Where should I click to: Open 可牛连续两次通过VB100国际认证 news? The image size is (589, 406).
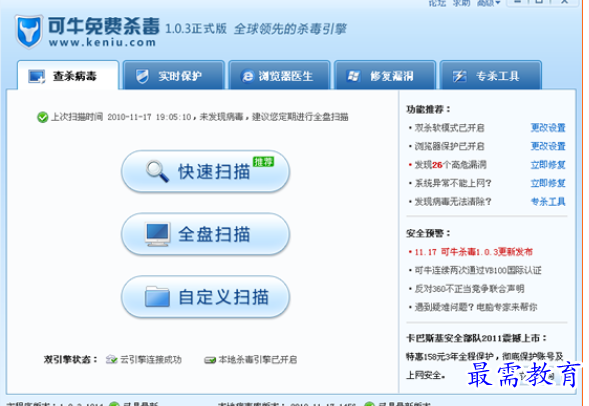478,270
